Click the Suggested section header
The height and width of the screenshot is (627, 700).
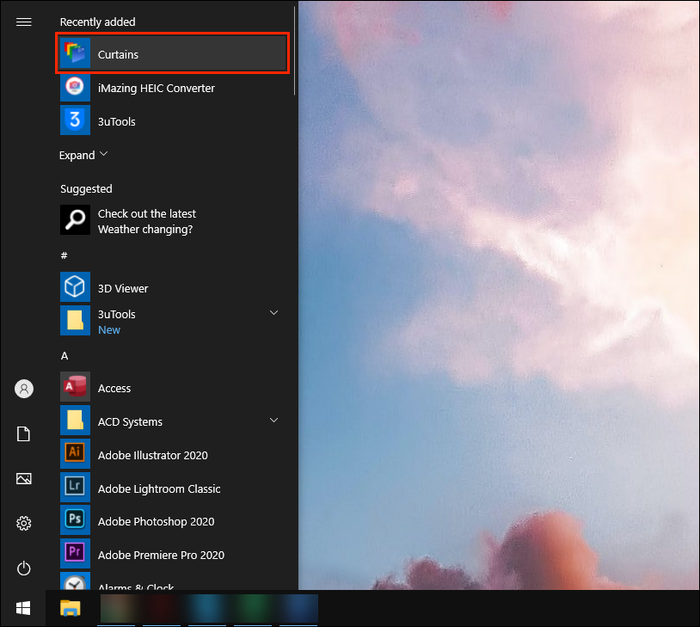(86, 189)
